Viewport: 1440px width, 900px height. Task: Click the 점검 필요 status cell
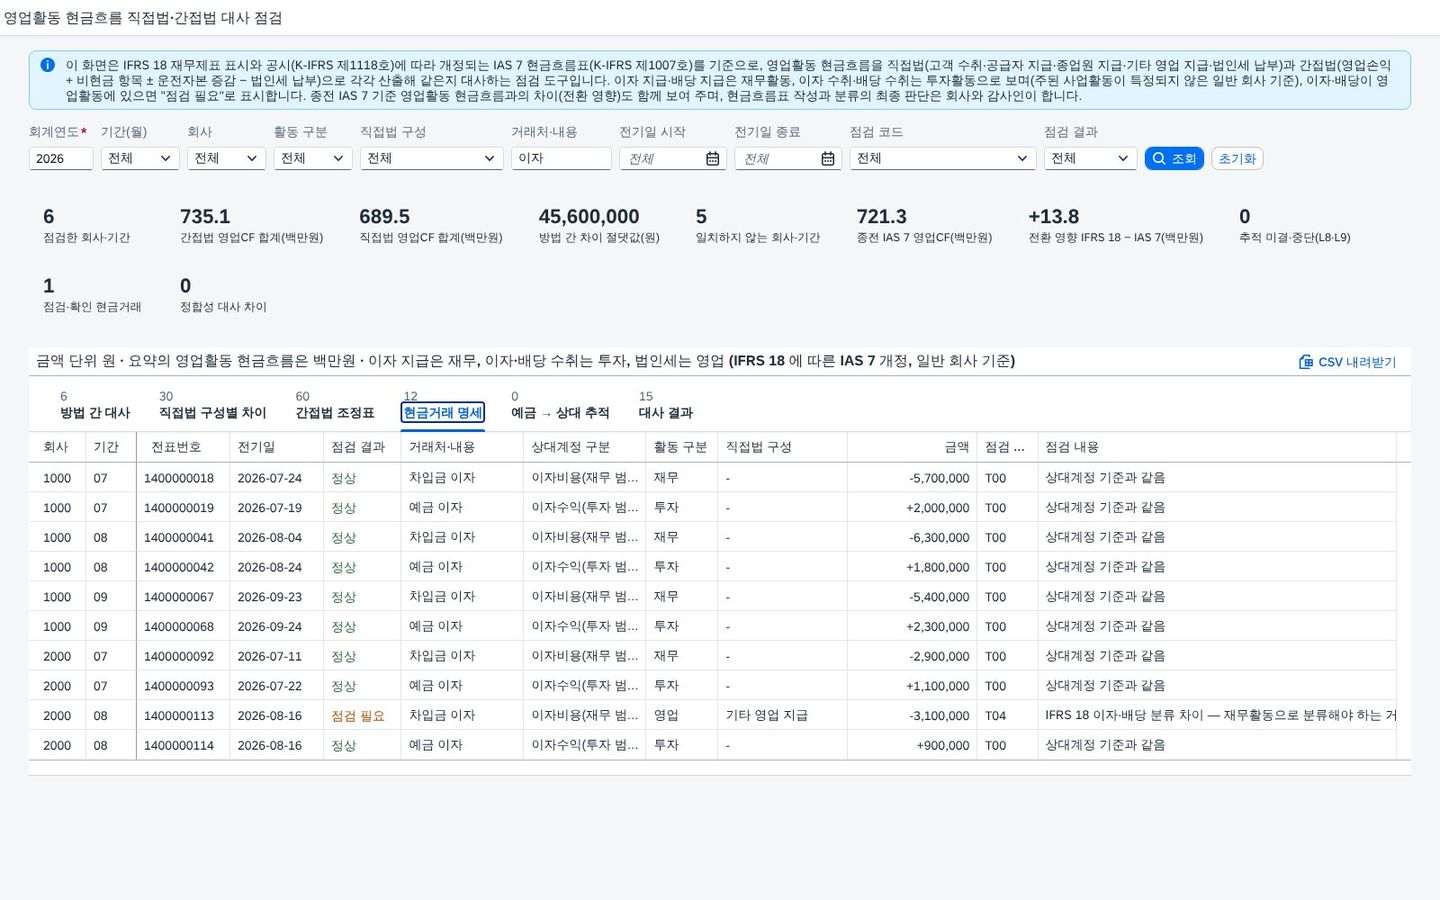point(358,716)
